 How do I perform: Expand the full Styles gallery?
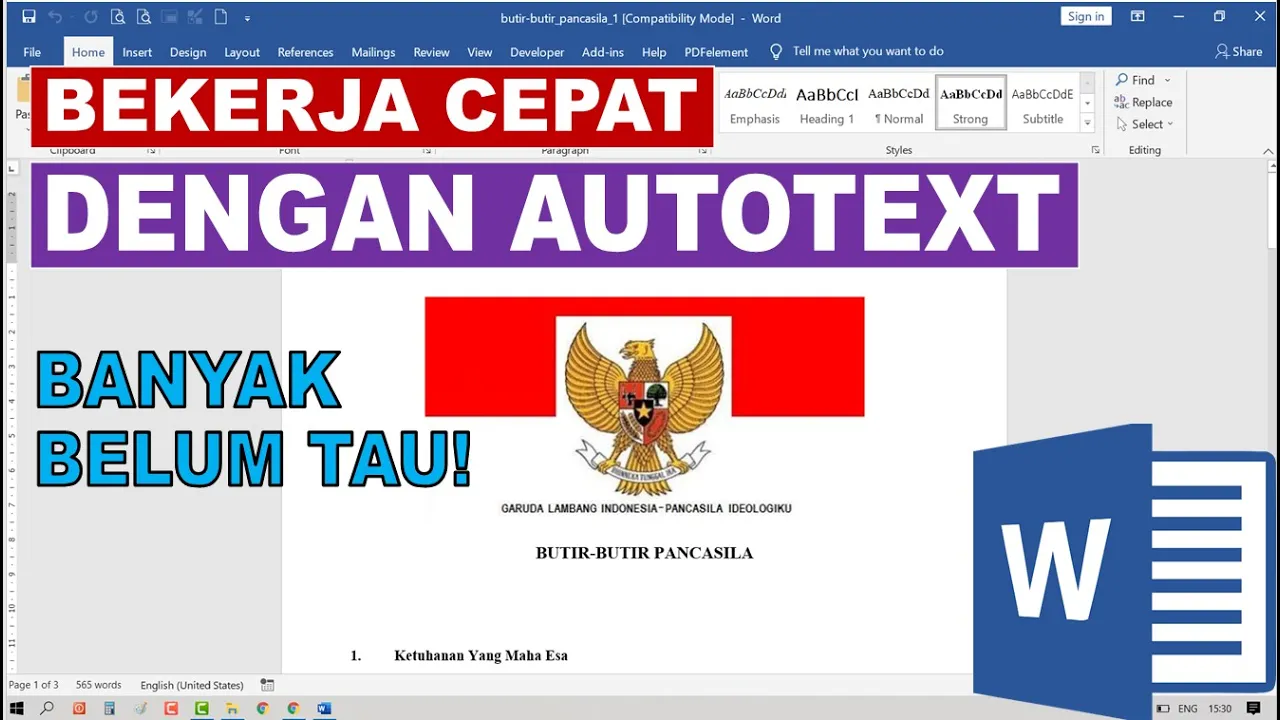point(1088,121)
